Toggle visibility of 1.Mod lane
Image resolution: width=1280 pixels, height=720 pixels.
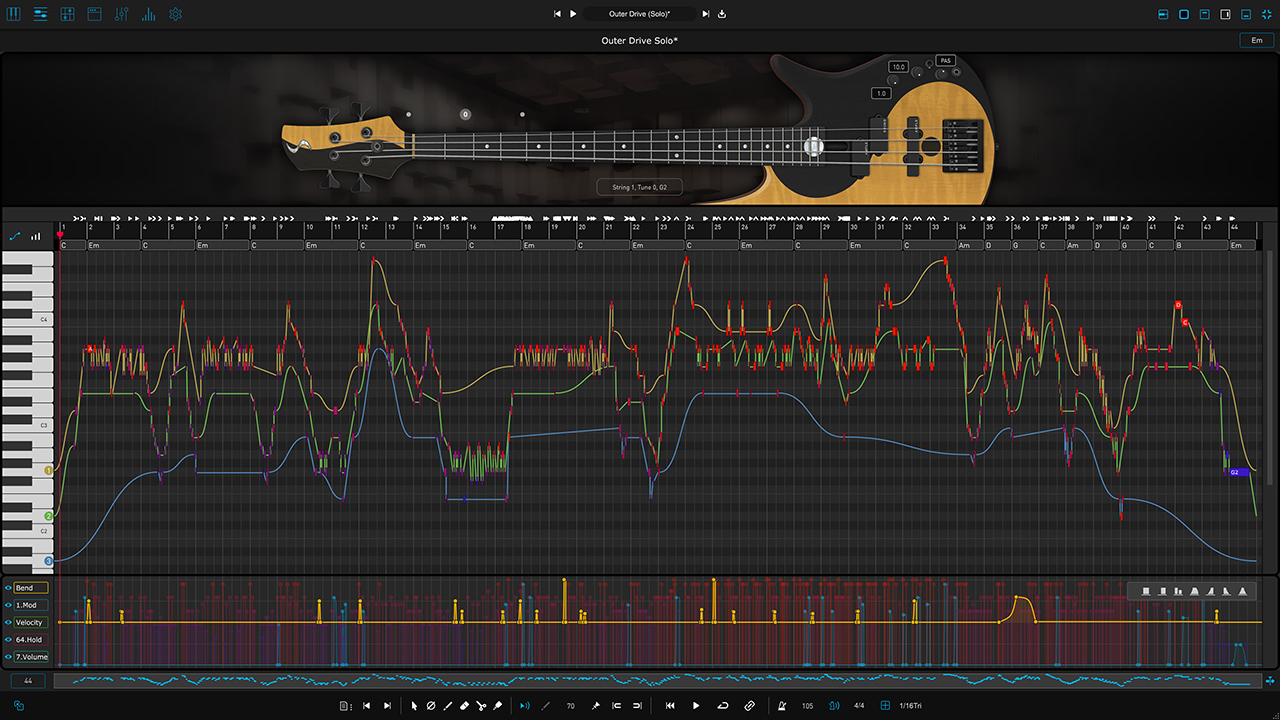8,605
